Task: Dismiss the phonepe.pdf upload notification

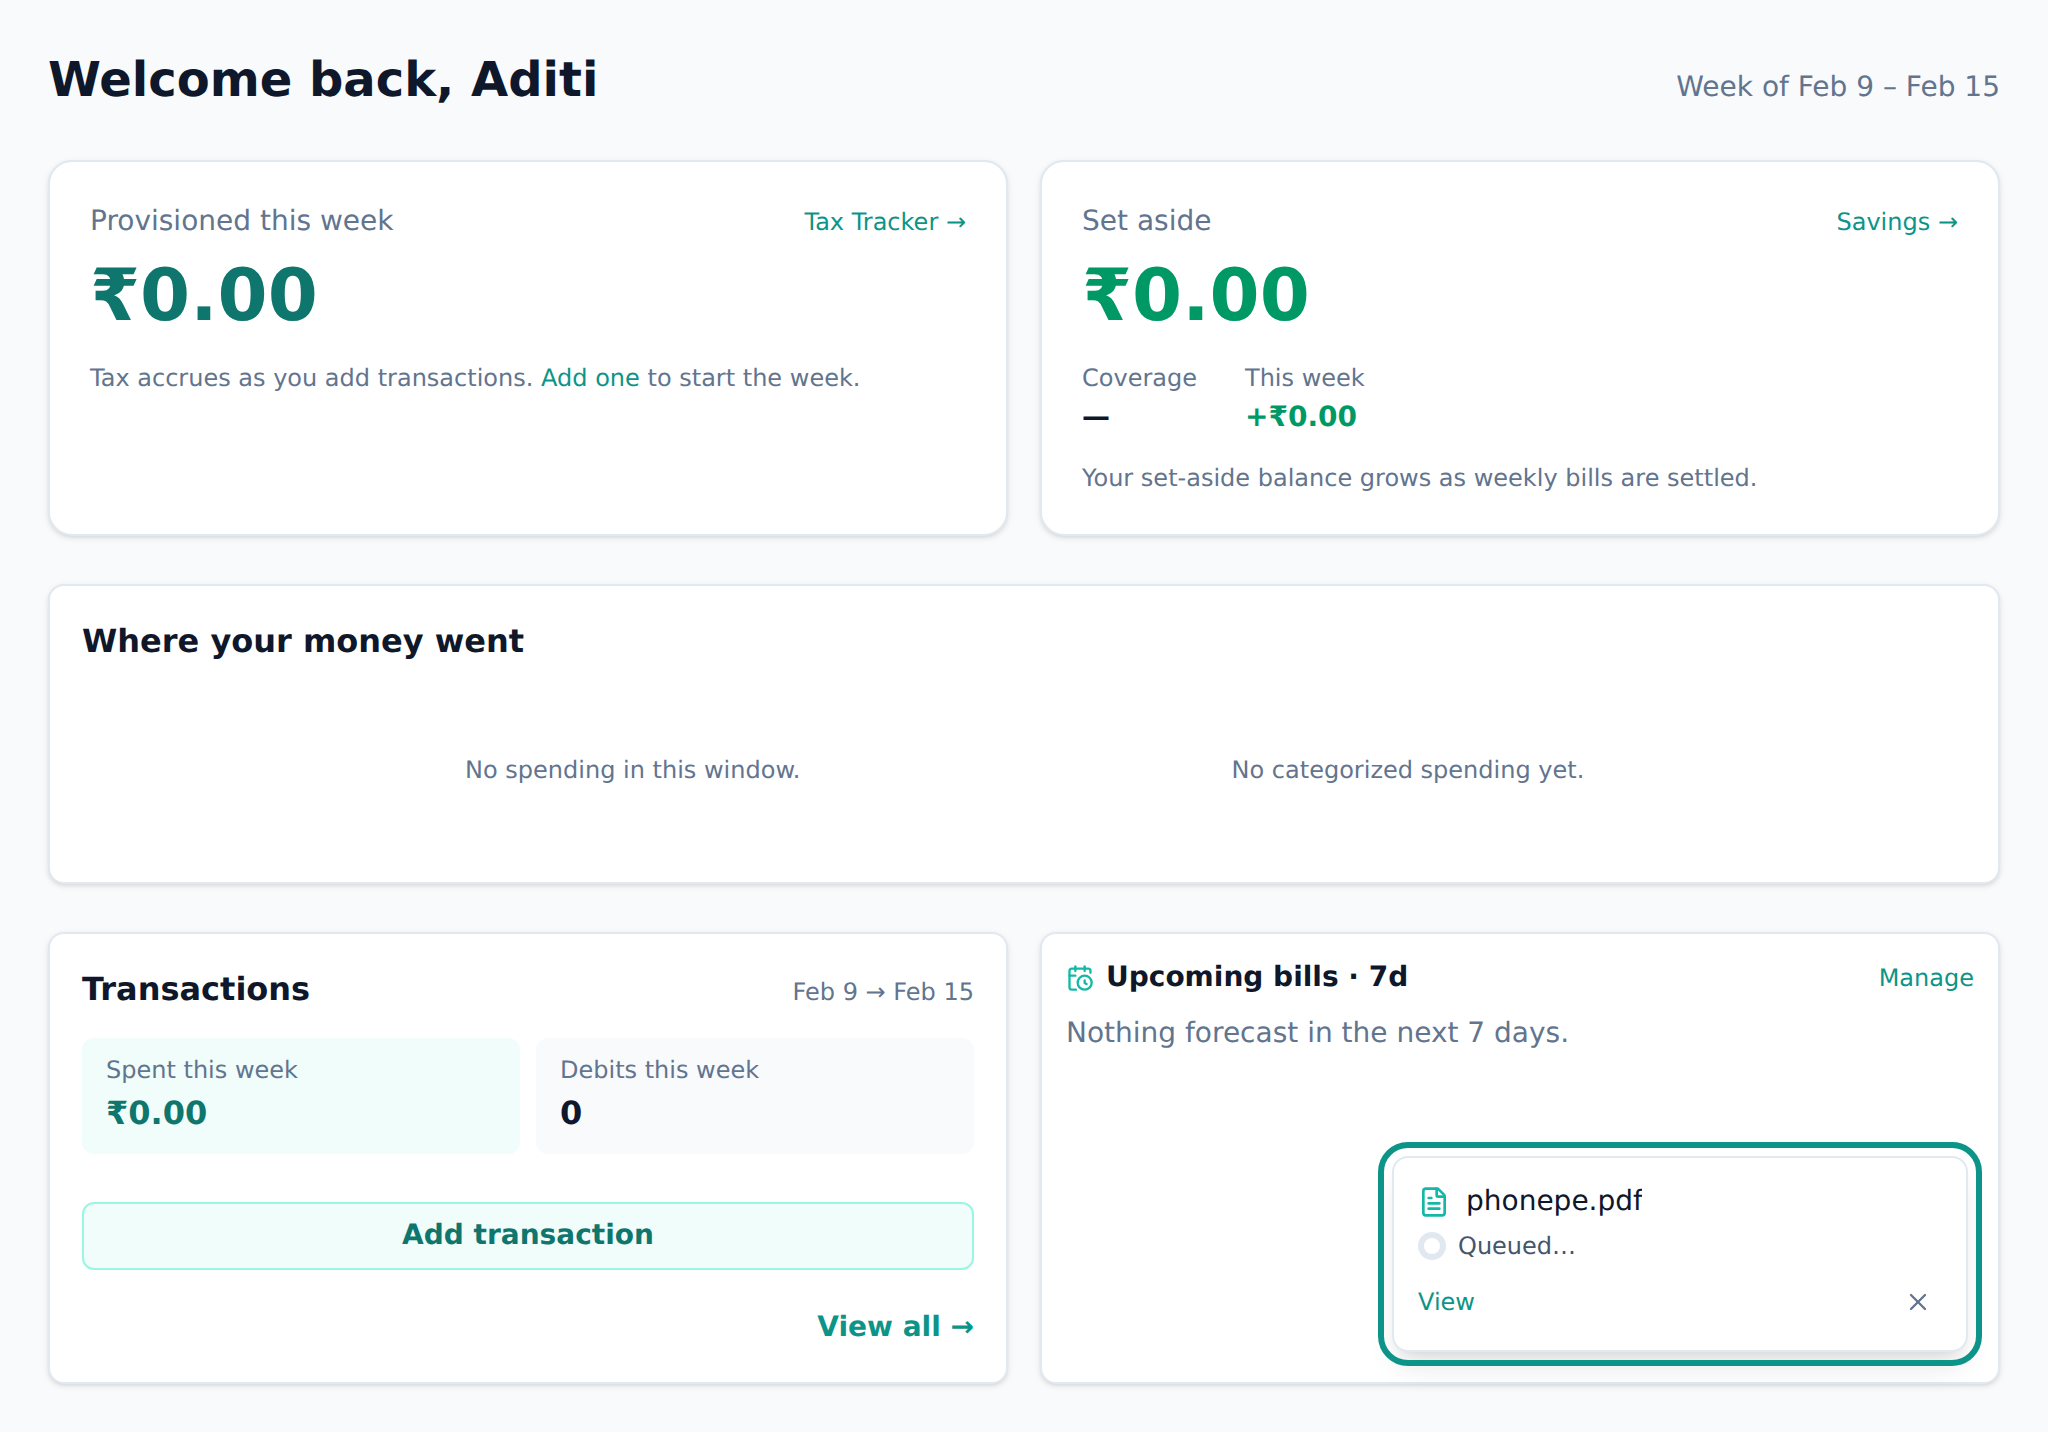Action: (1917, 1301)
